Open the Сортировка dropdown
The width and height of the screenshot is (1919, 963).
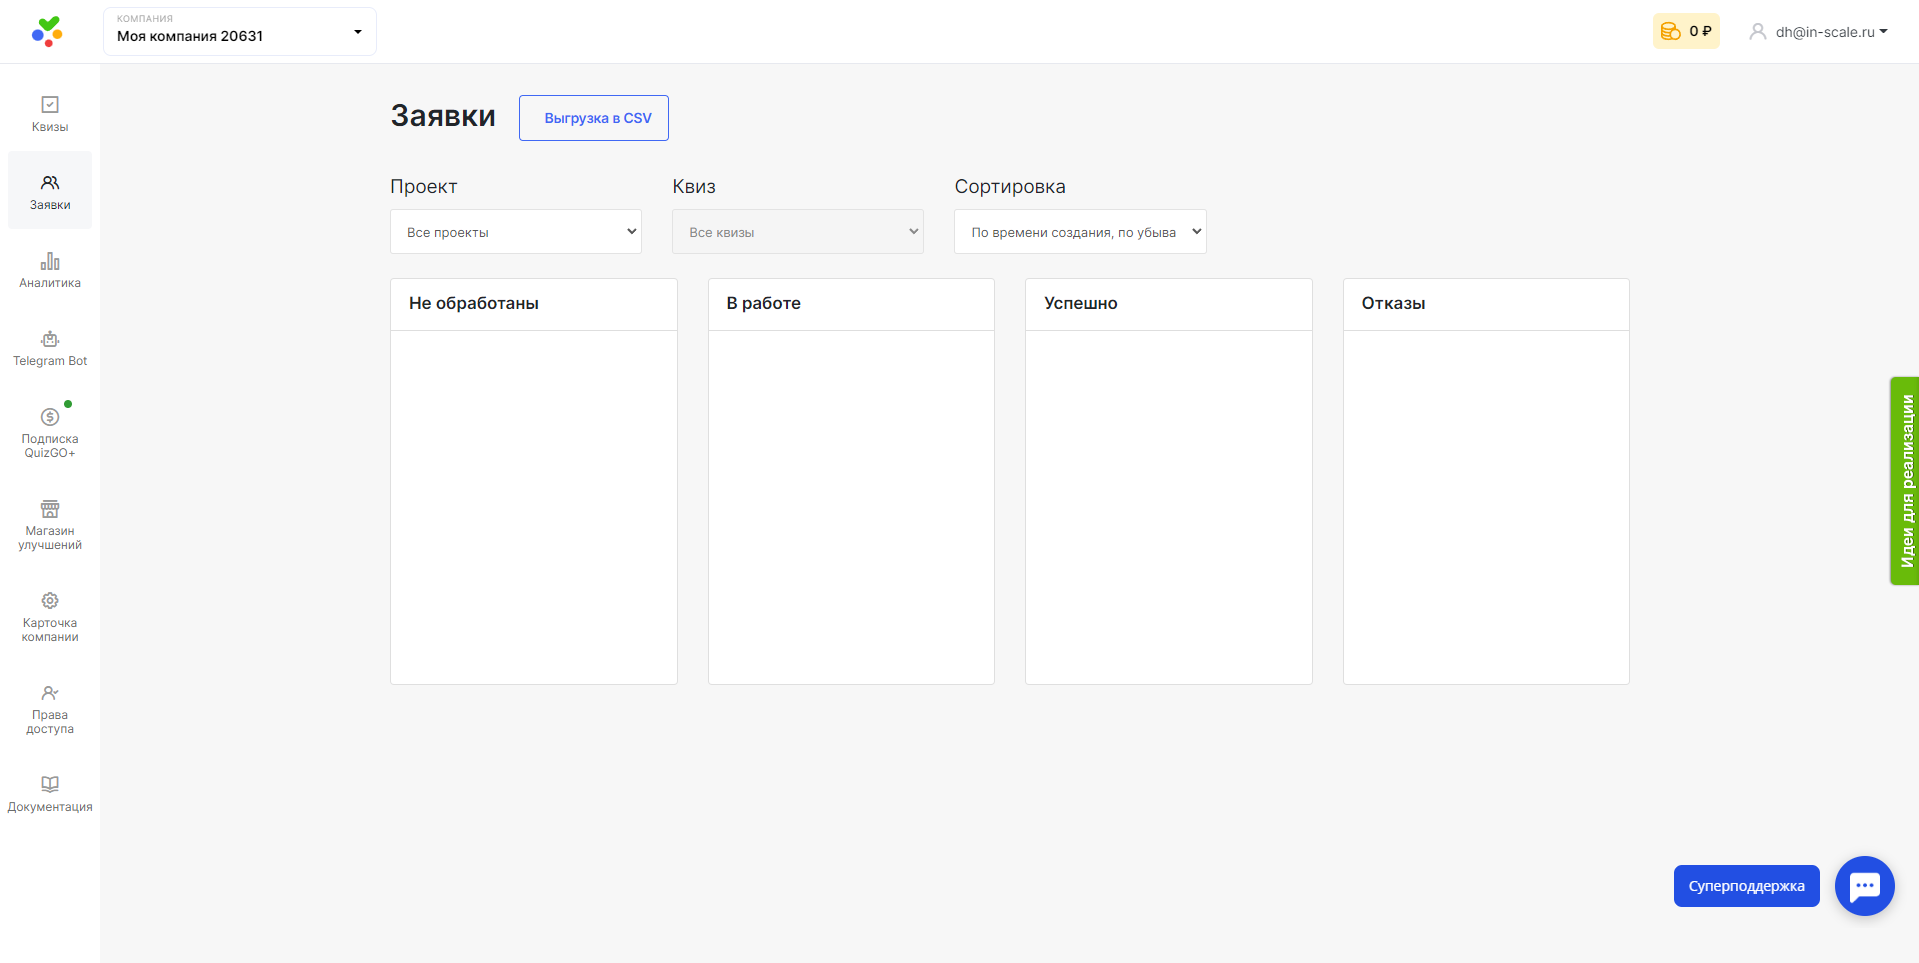point(1080,232)
